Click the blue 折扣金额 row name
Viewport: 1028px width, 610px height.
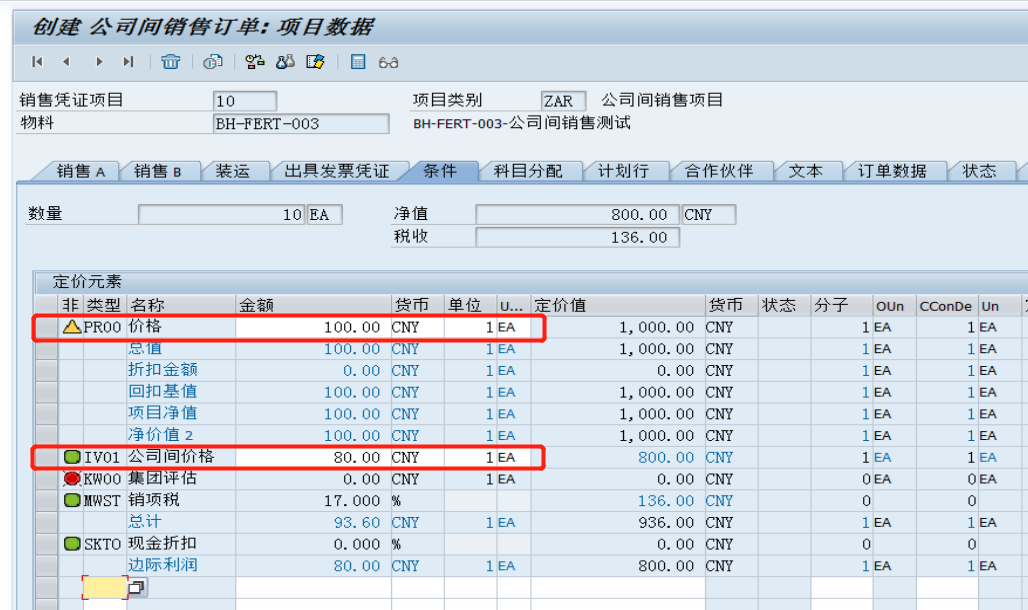tap(163, 370)
